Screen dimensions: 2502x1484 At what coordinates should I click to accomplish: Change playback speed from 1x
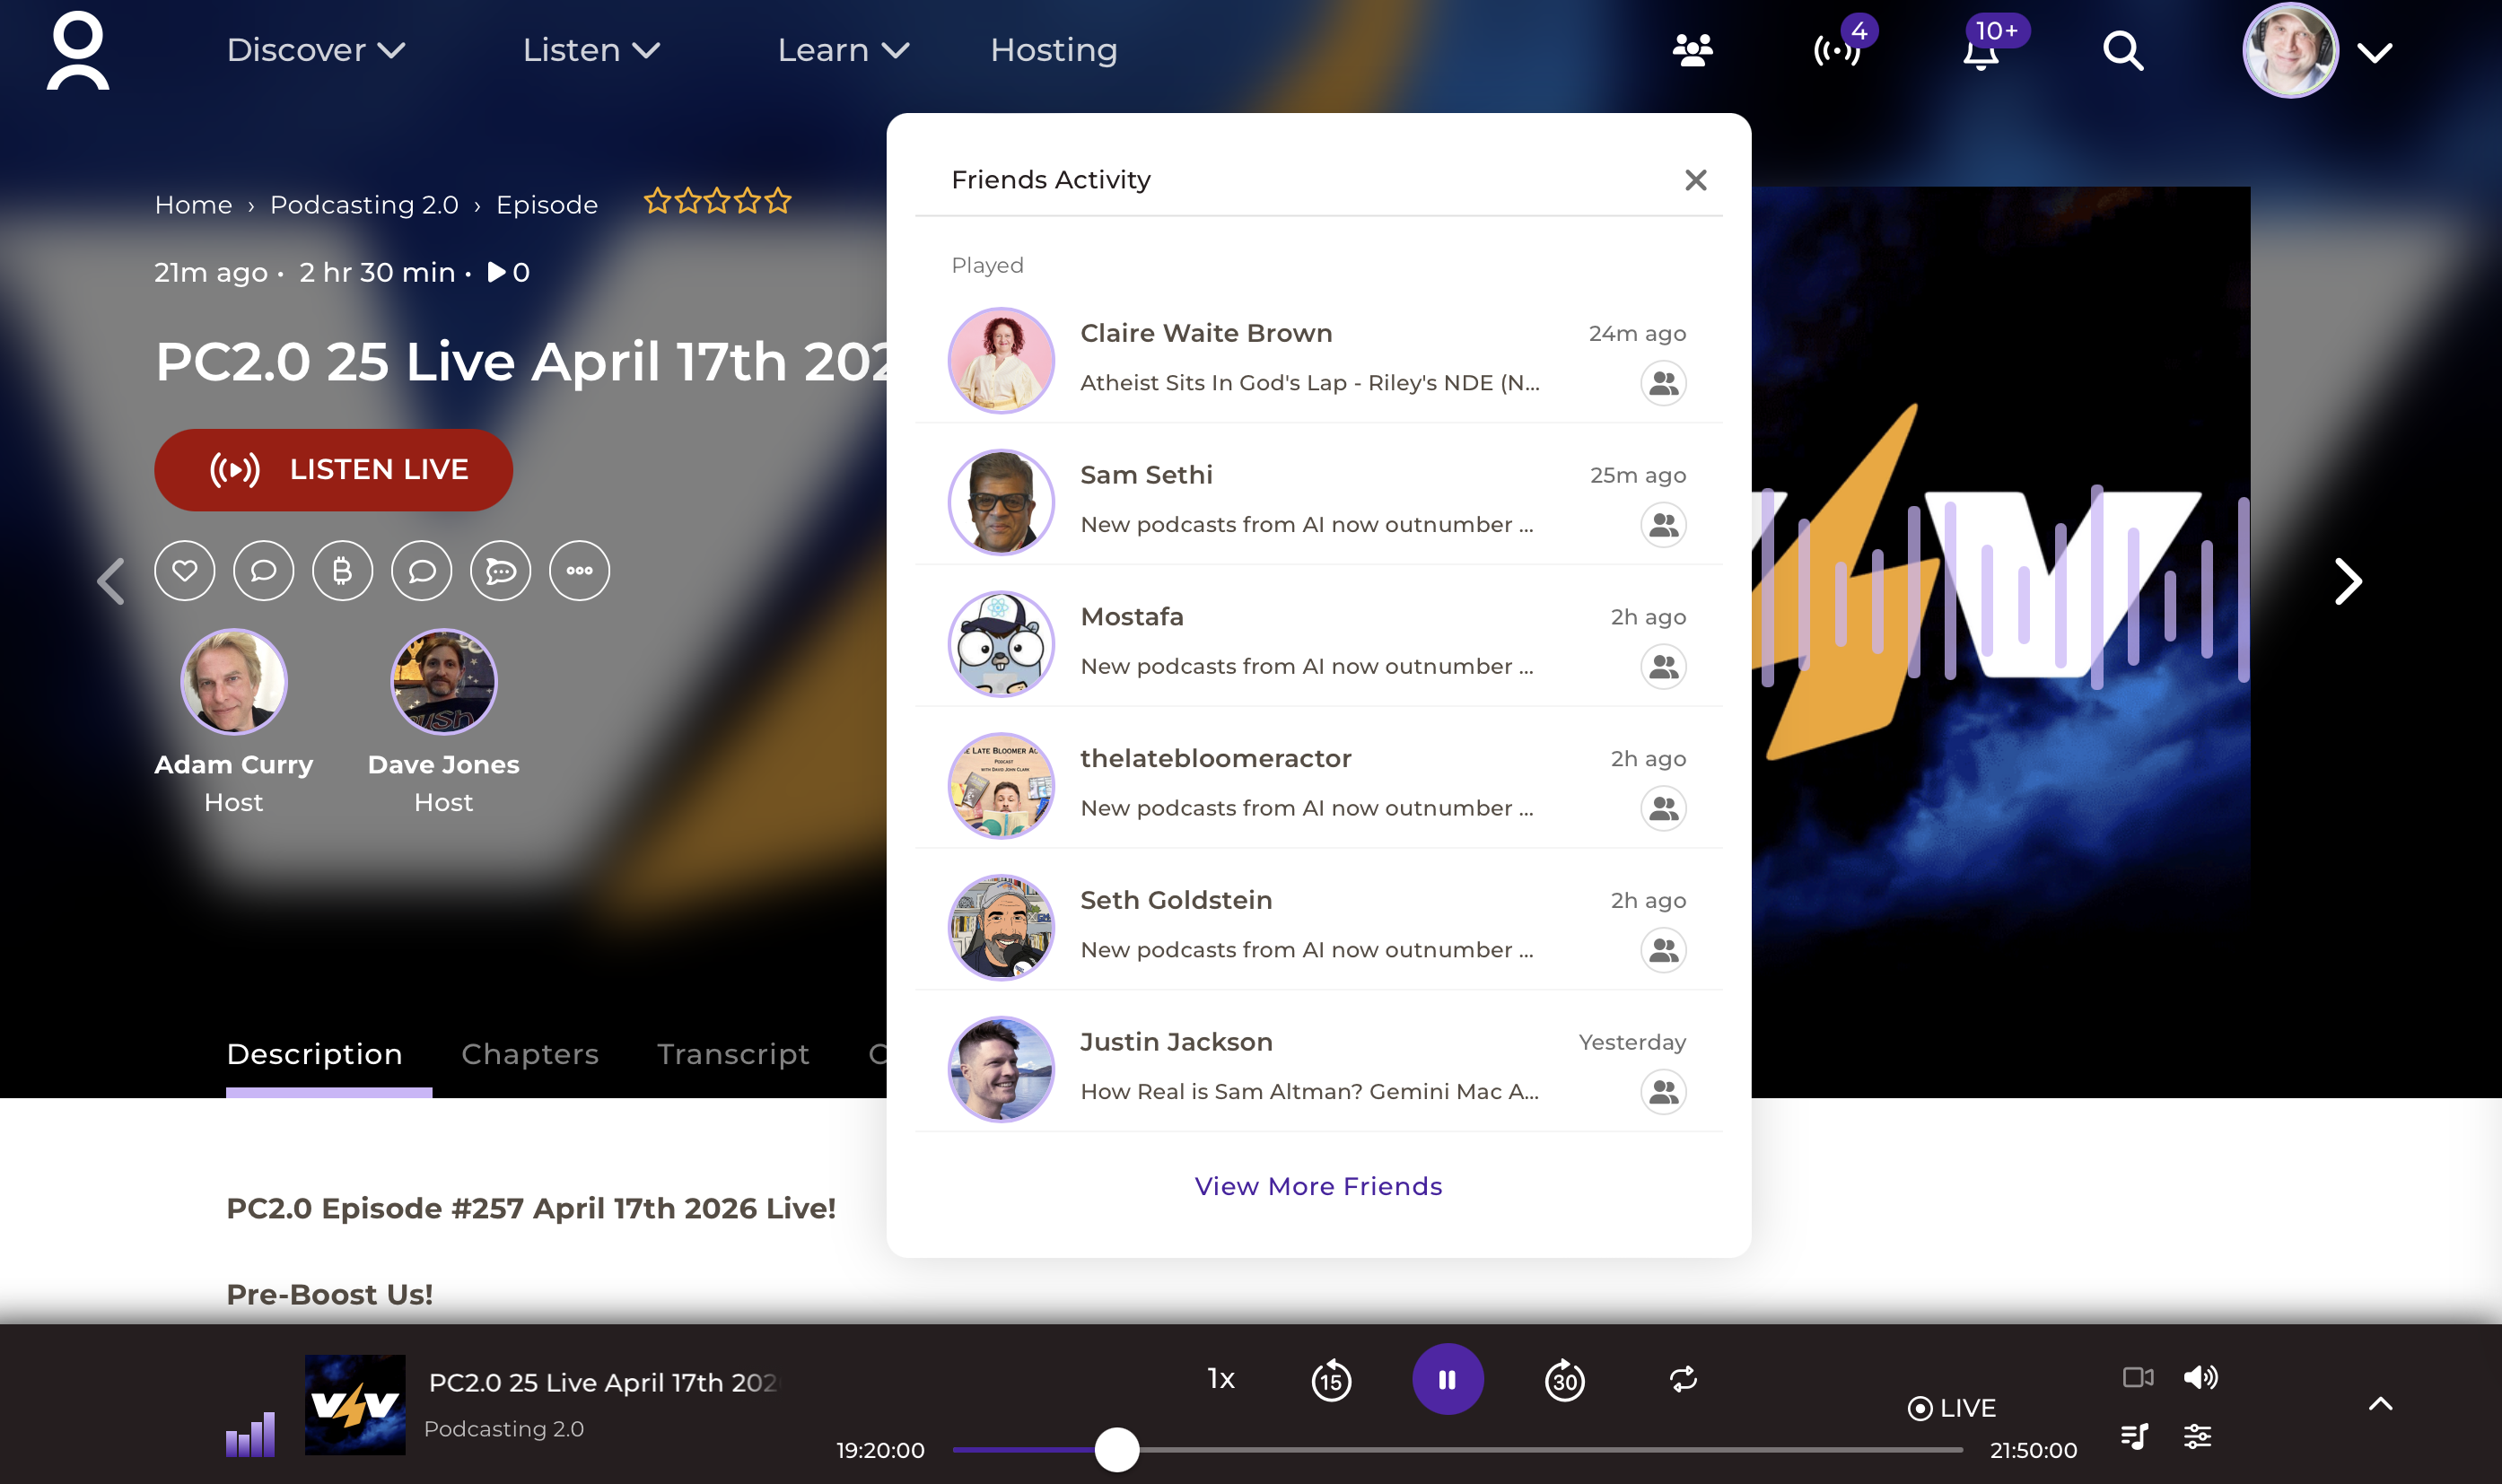(x=1221, y=1379)
